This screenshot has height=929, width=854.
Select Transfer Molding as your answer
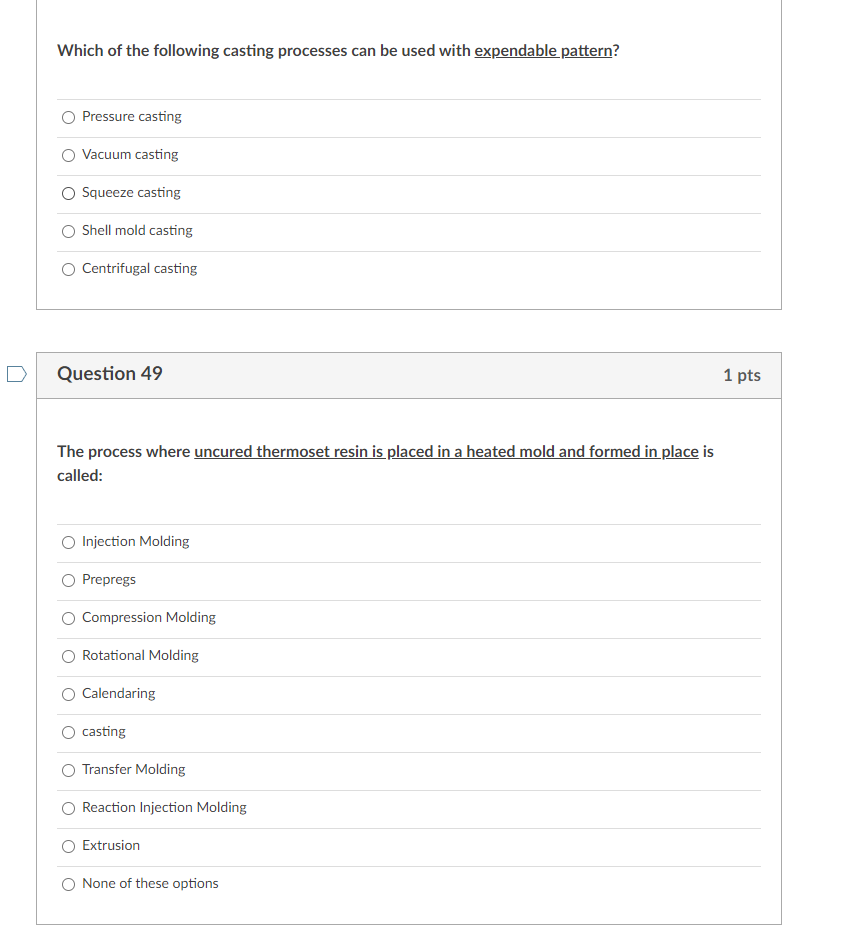pyautogui.click(x=68, y=770)
